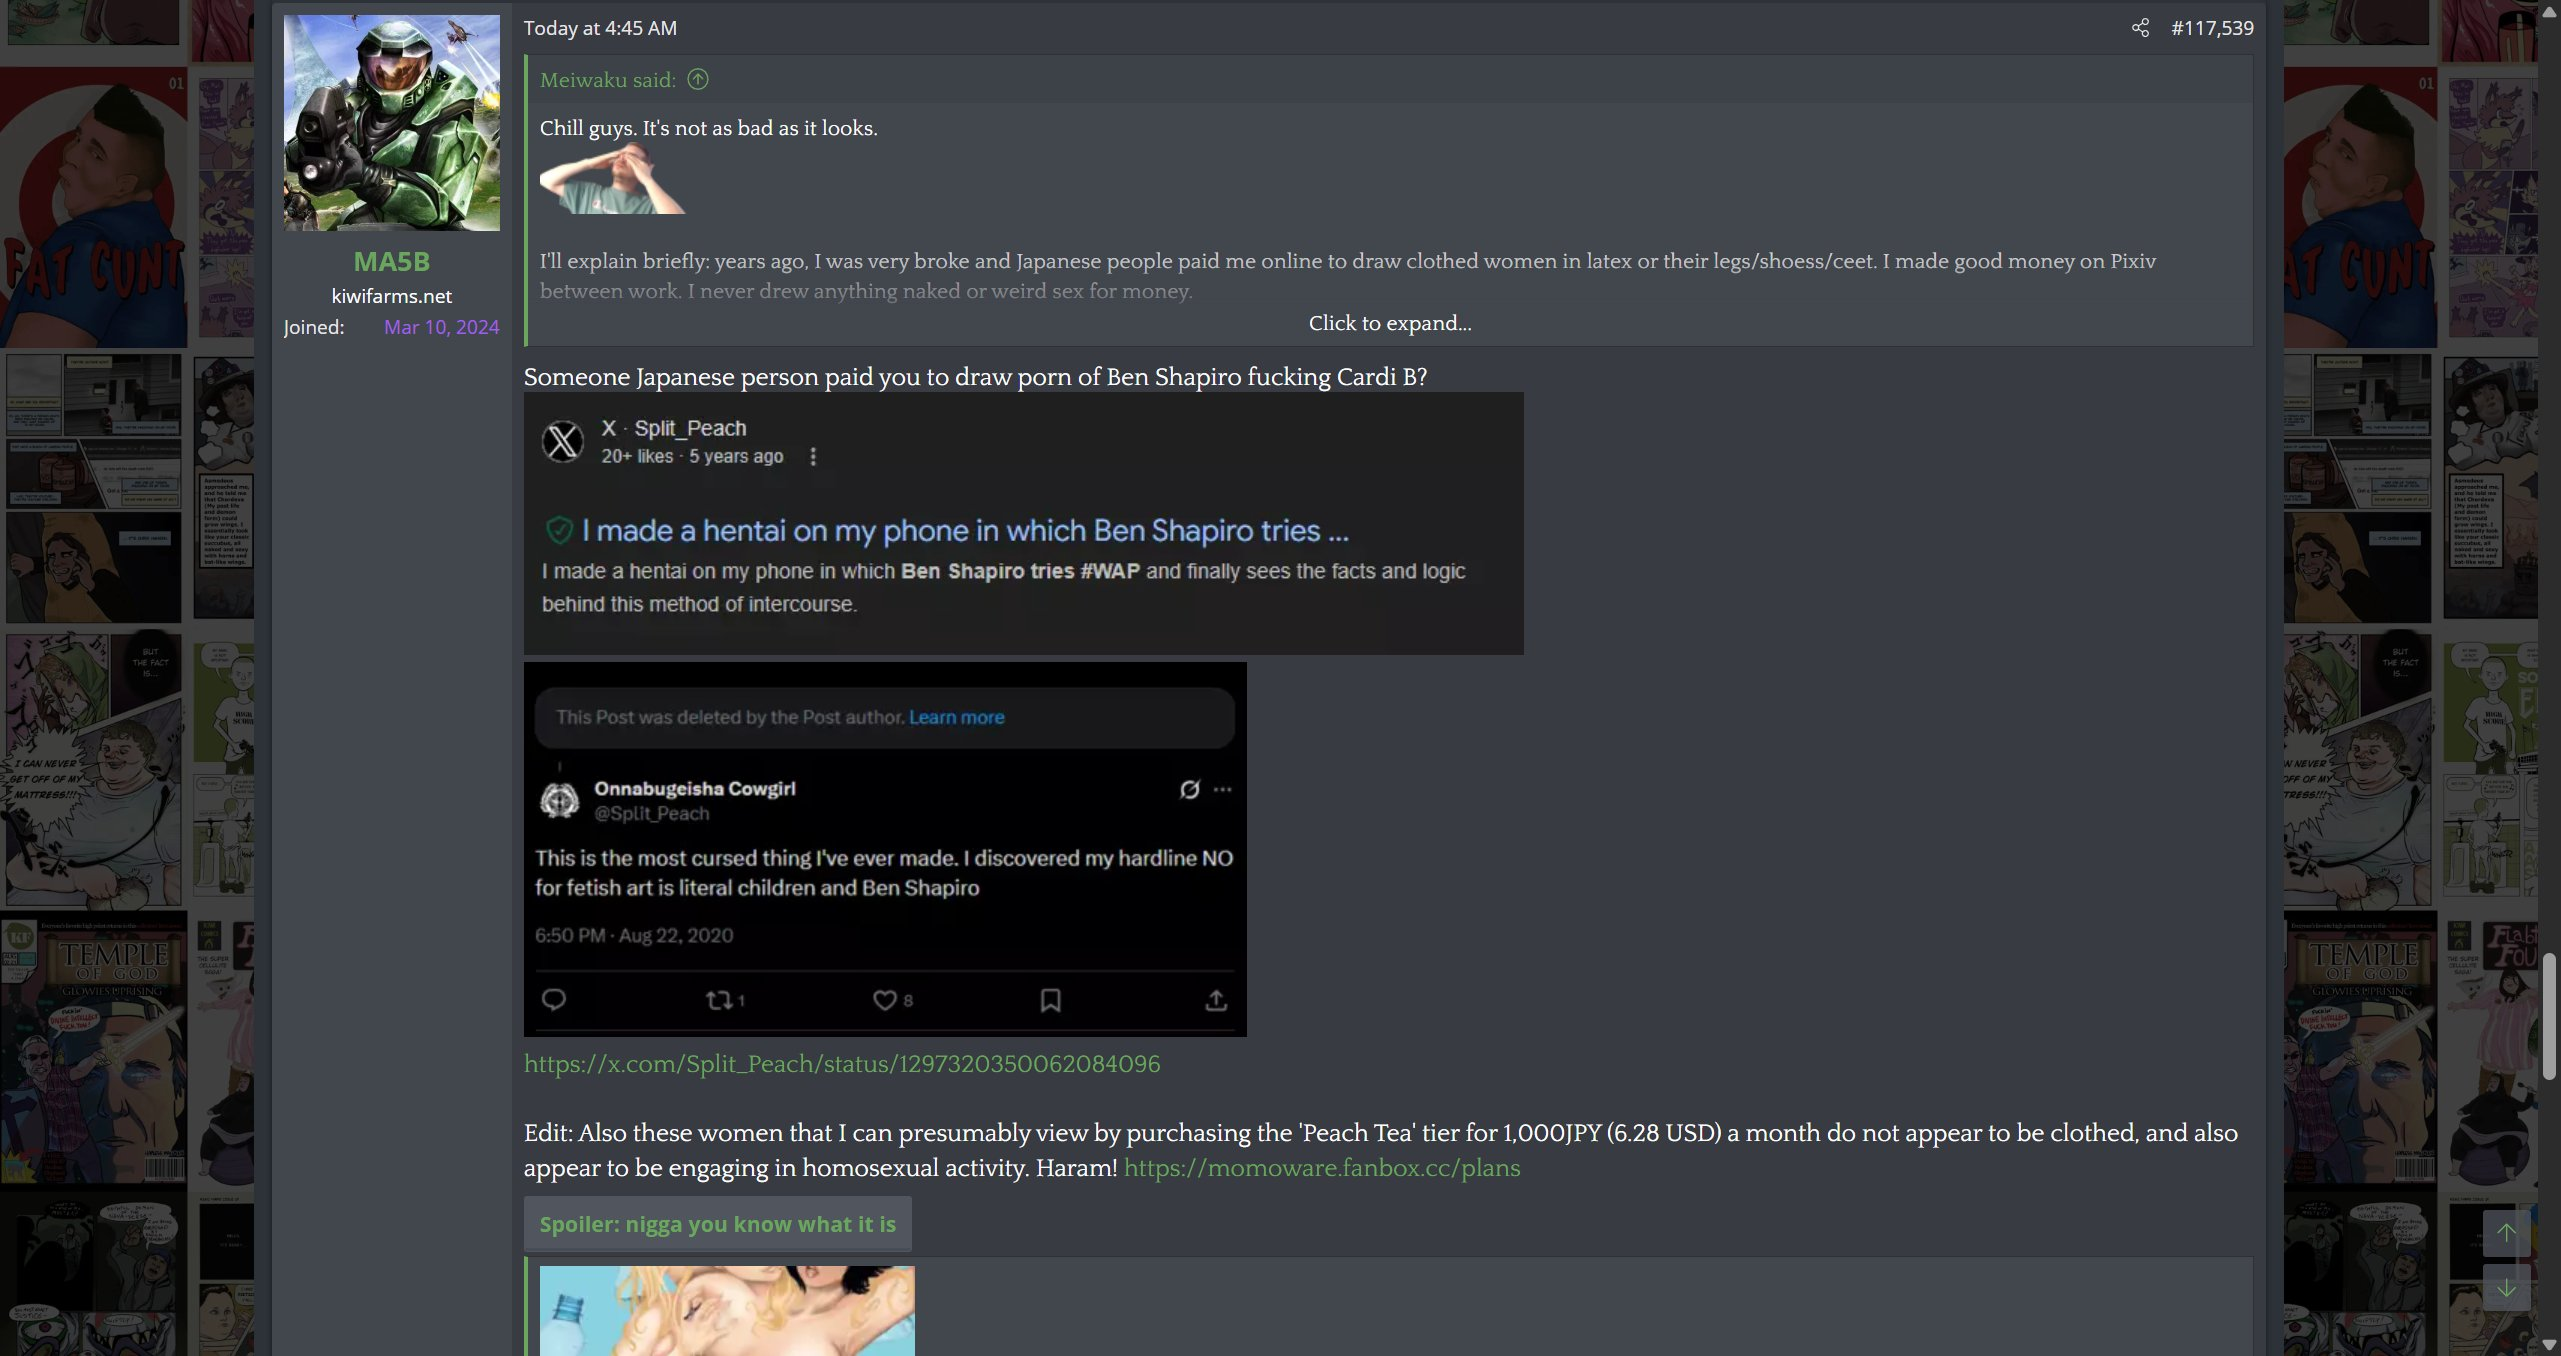The height and width of the screenshot is (1356, 2561).
Task: Click the three-dot menu next to 5 years ago
Action: click(813, 456)
